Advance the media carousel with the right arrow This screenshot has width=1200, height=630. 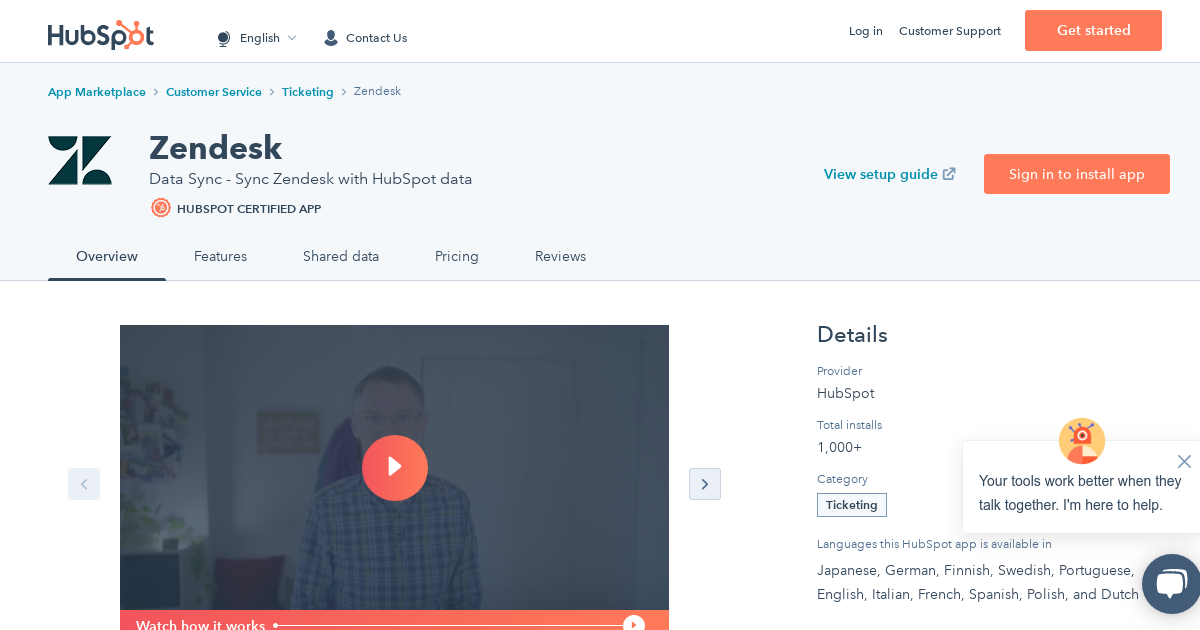coord(705,484)
